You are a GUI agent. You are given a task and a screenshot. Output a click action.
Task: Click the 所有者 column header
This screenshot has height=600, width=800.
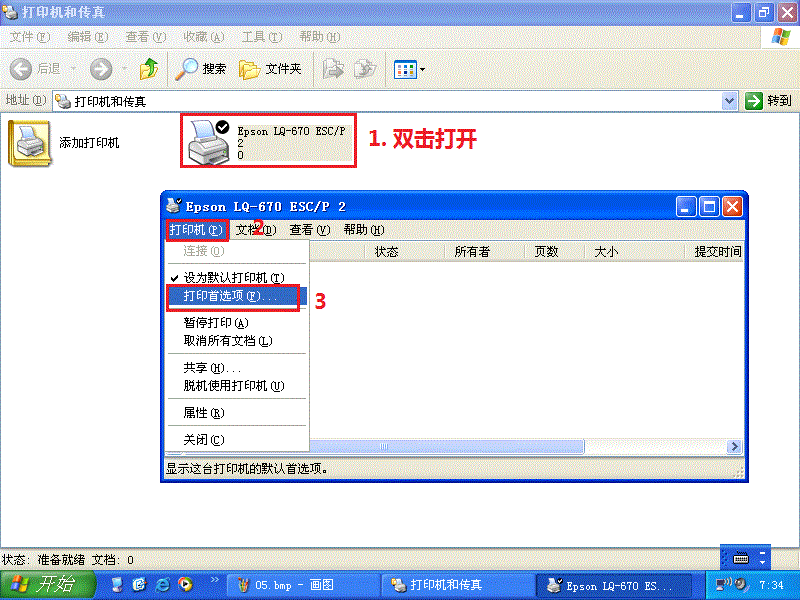point(485,252)
